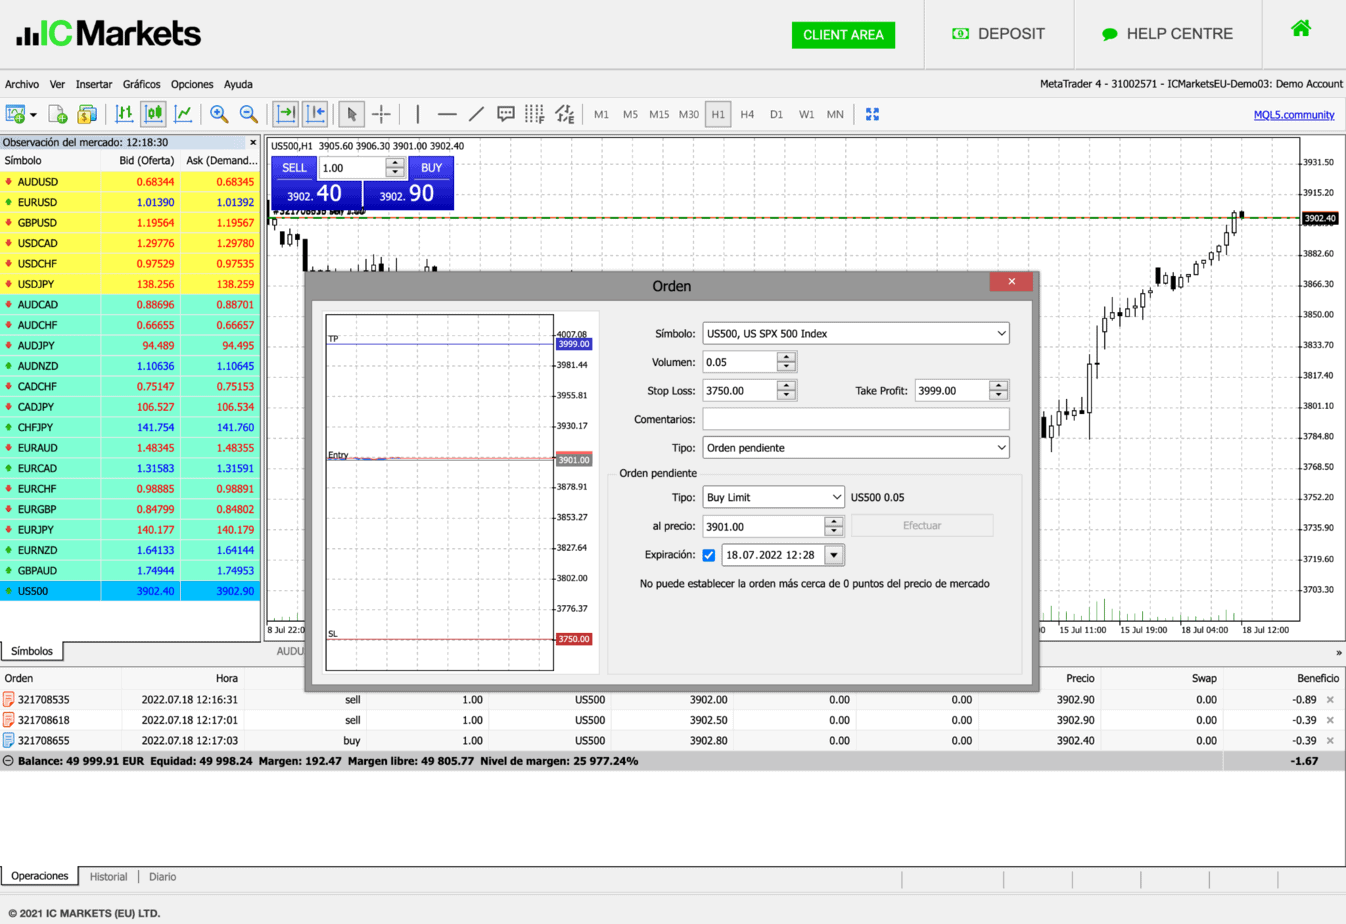Image resolution: width=1346 pixels, height=924 pixels.
Task: Select W1 timeframe
Action: tap(806, 114)
